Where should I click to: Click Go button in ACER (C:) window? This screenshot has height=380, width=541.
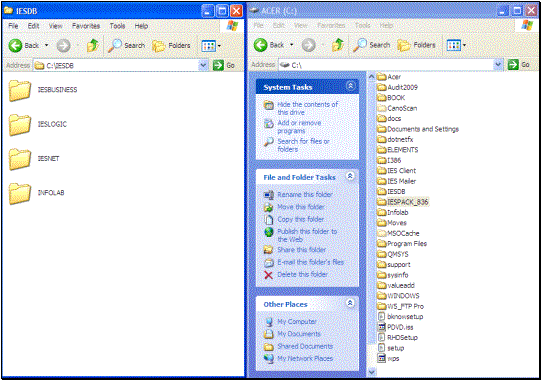point(519,64)
